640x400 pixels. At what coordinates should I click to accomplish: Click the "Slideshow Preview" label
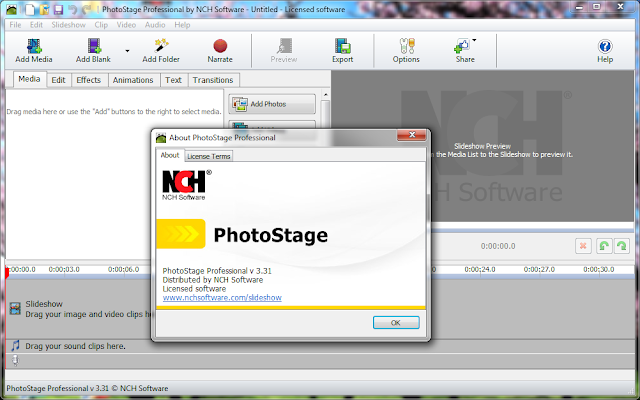coord(482,146)
